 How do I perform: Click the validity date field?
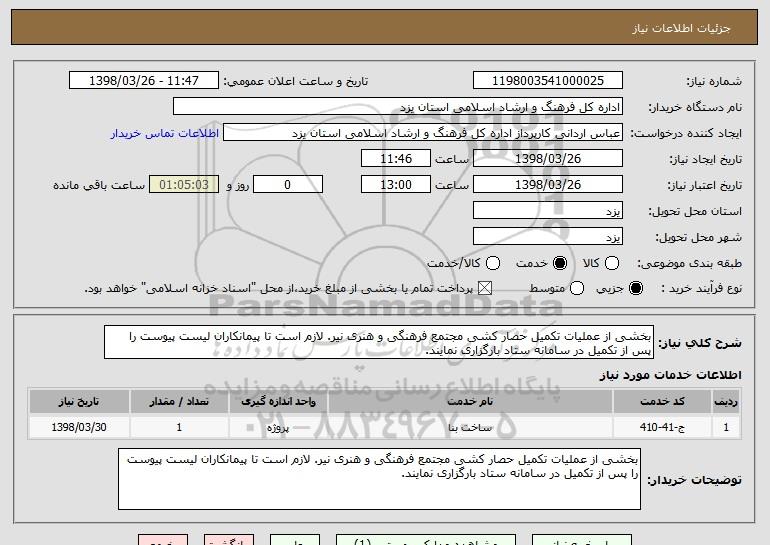(548, 185)
